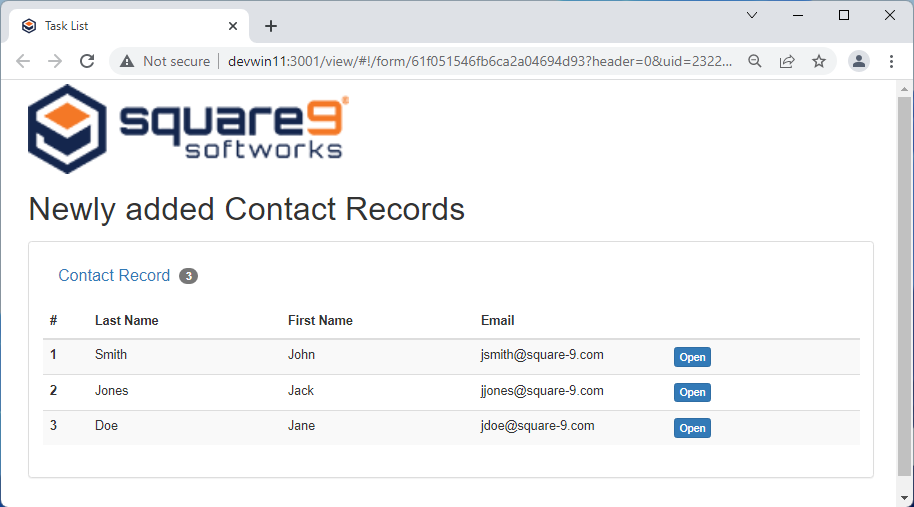Click the address bar URL field
Viewport: 914px width, 507px height.
pyautogui.click(x=480, y=61)
